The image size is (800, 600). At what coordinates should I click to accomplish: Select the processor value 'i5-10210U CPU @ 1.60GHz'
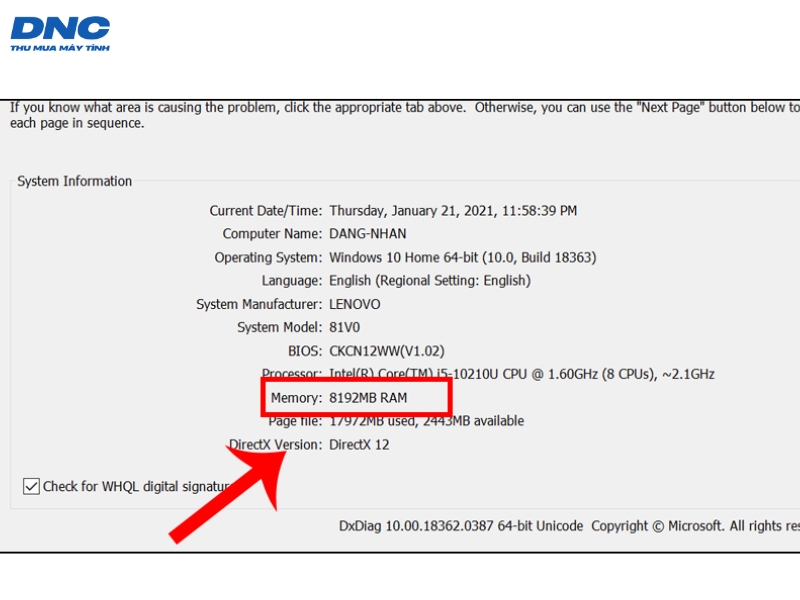click(x=517, y=374)
